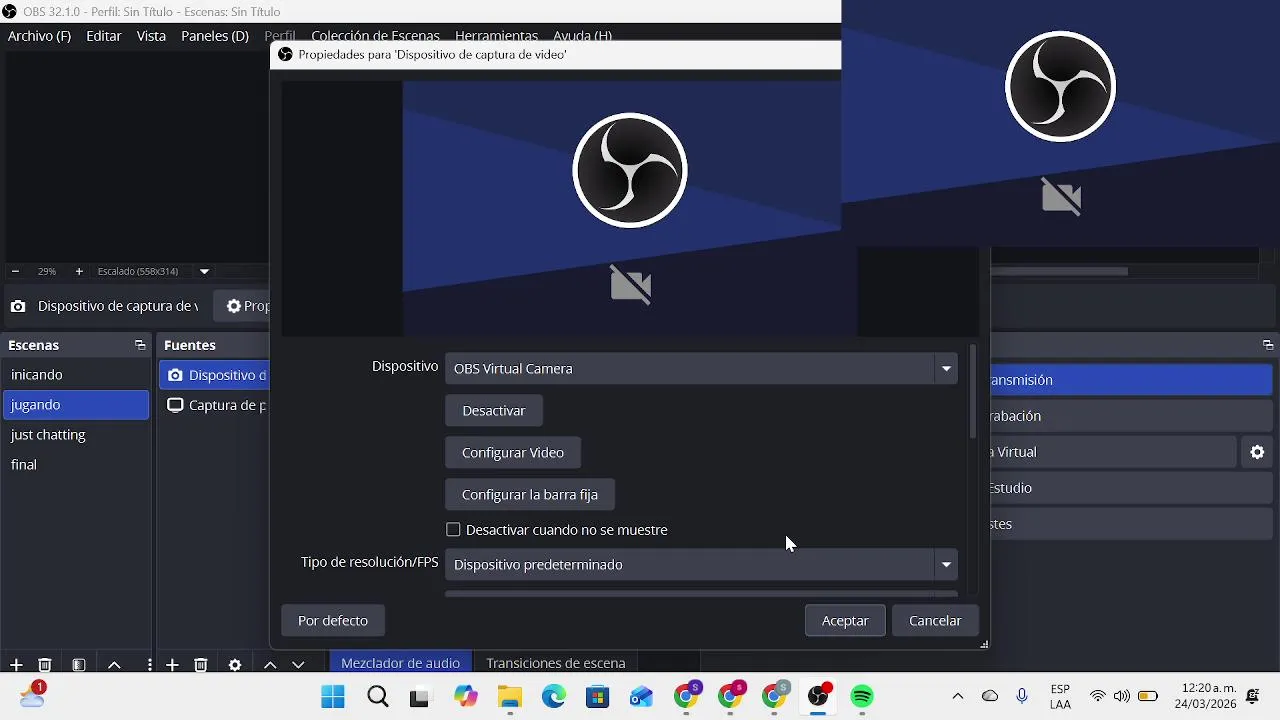Select 'Captura de p…' source in Fuentes
Viewport: 1280px width, 720px height.
click(214, 405)
